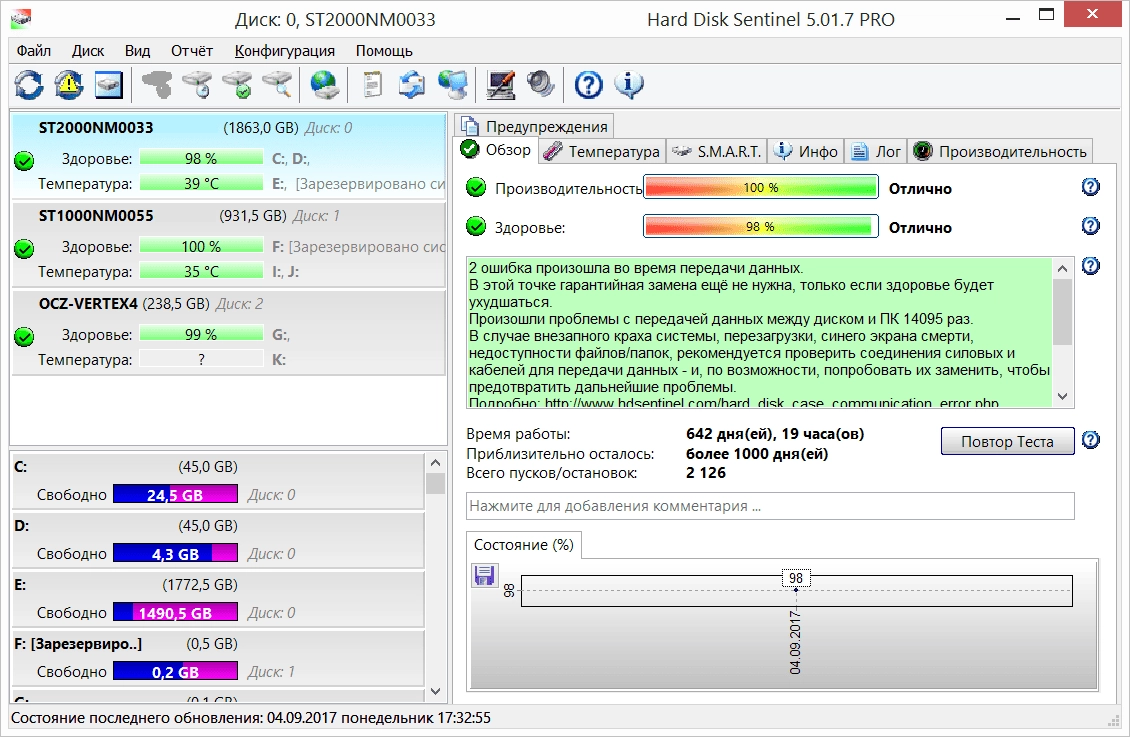Image resolution: width=1130 pixels, height=737 pixels.
Task: Click down arrow of the description box scrollbar
Action: click(x=1062, y=396)
